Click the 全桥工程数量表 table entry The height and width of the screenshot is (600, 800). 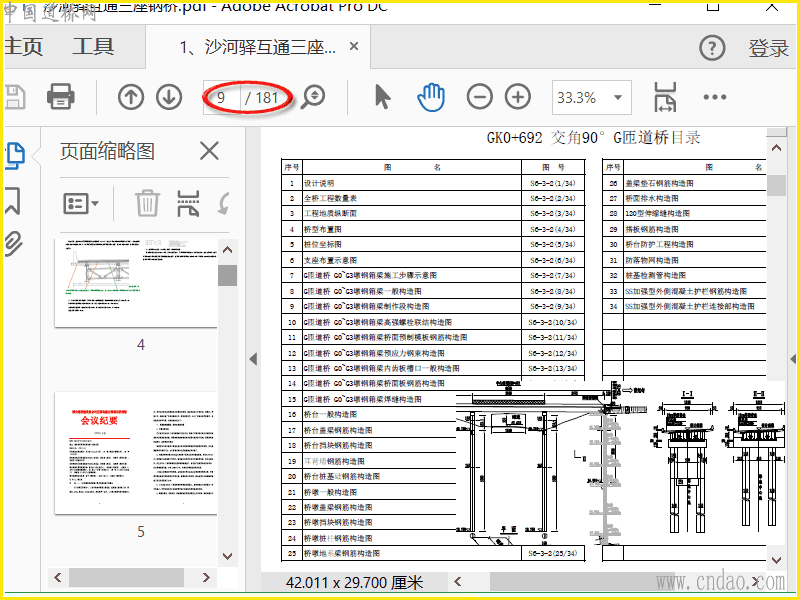pos(331,198)
